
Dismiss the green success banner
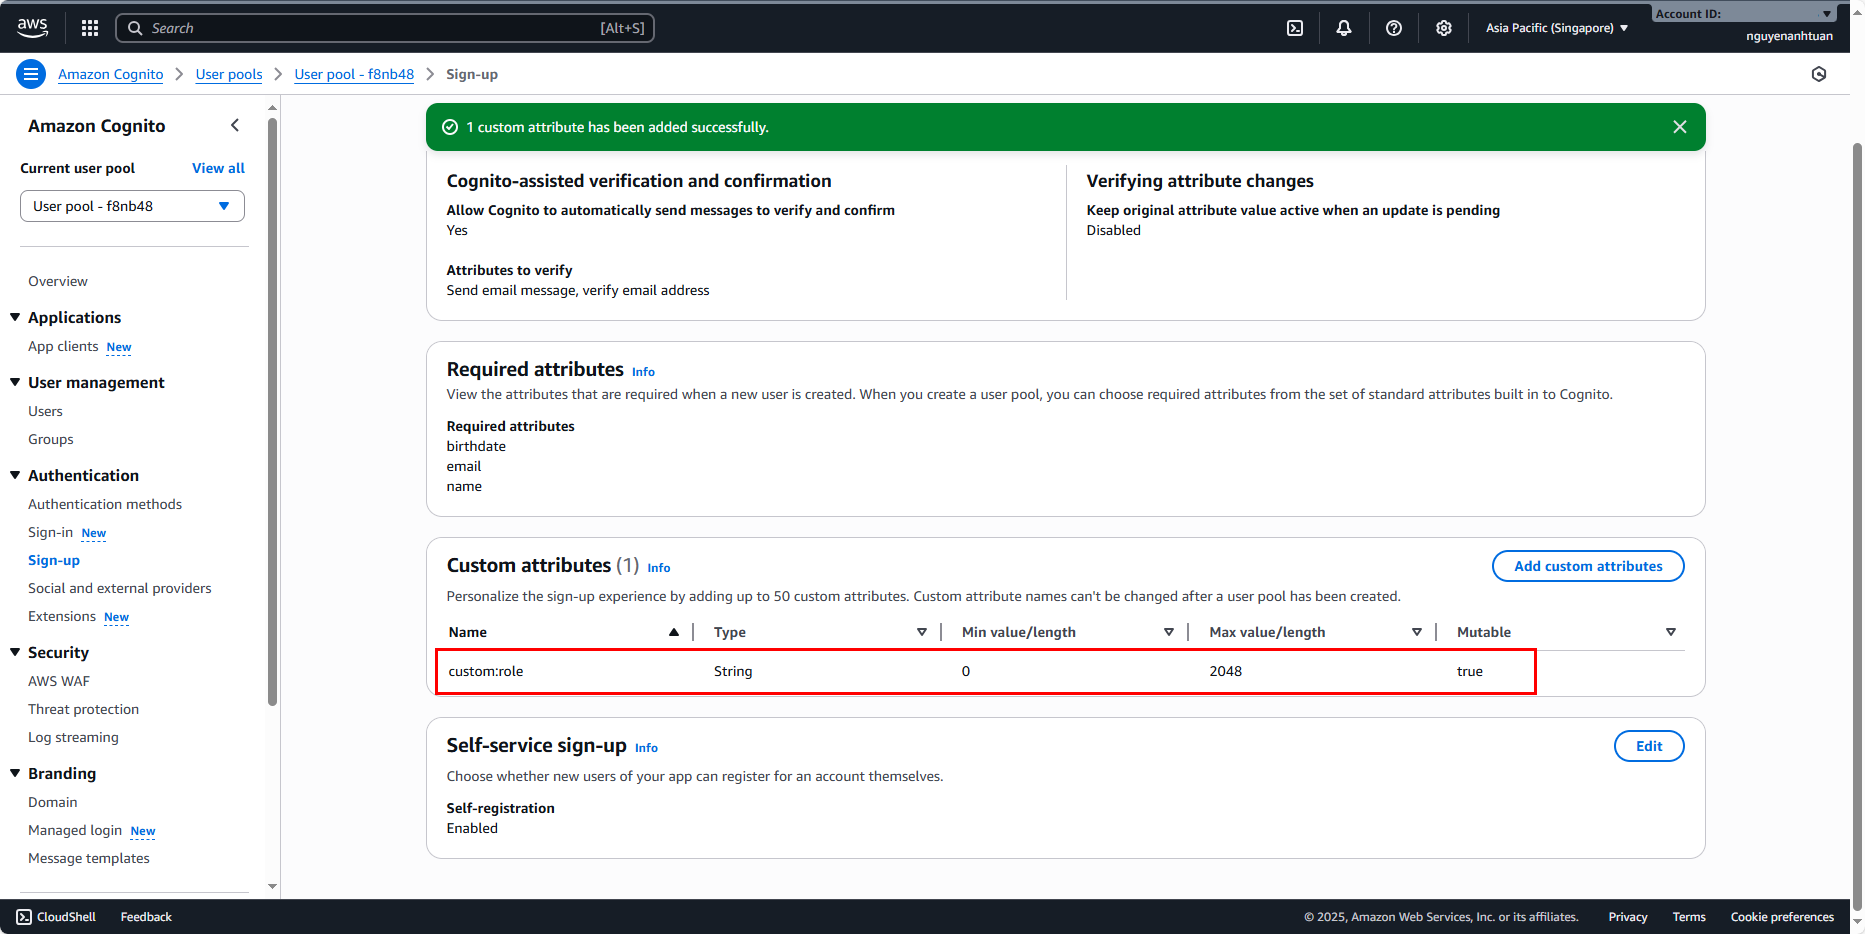pos(1680,127)
